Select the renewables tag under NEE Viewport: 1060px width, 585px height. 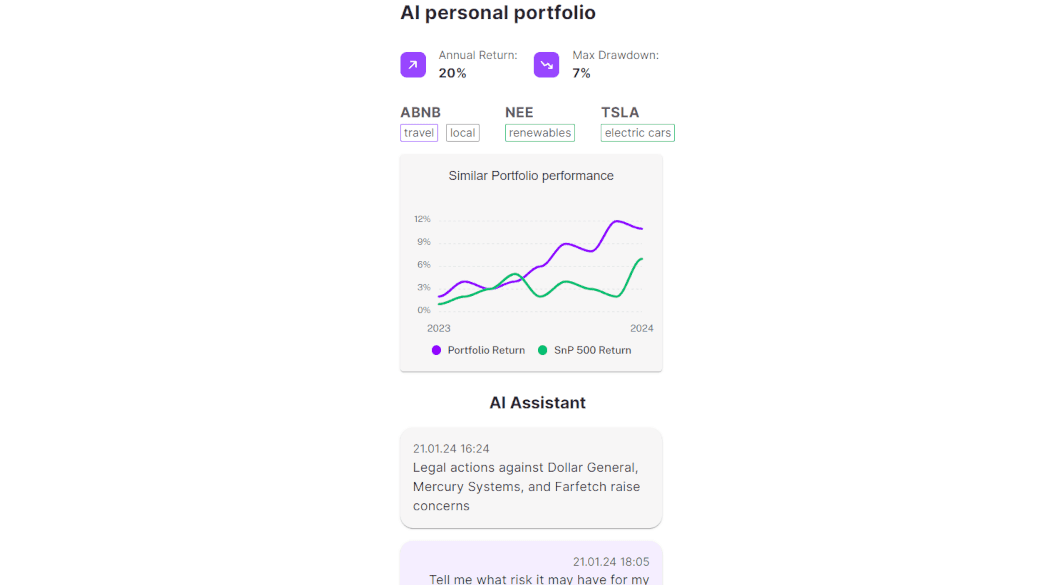tap(540, 133)
